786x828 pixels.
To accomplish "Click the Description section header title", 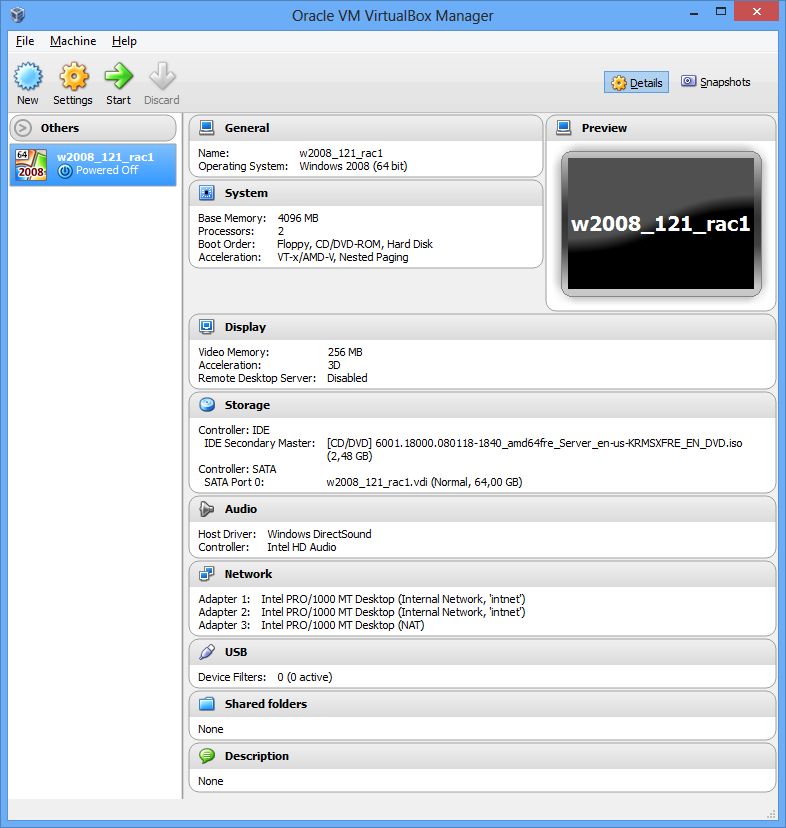I will [x=257, y=756].
